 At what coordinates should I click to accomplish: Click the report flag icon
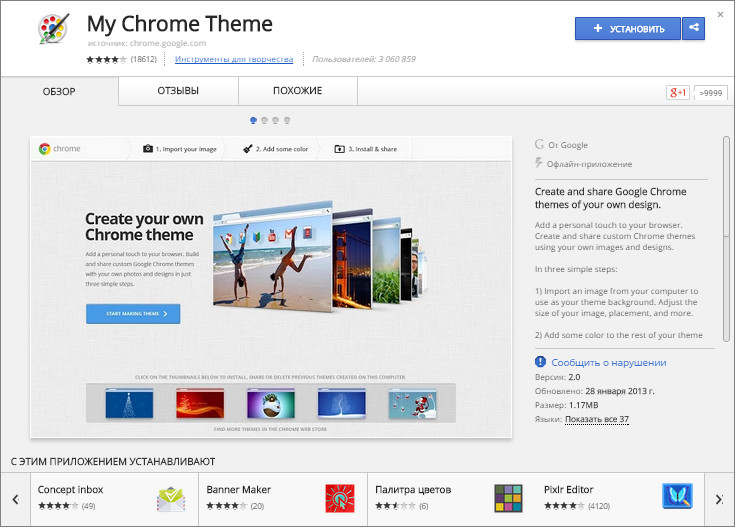pos(541,362)
